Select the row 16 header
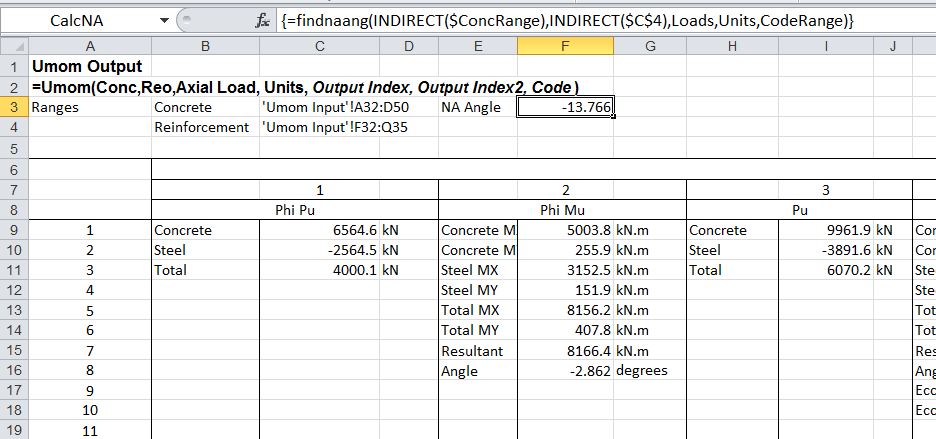 point(15,370)
